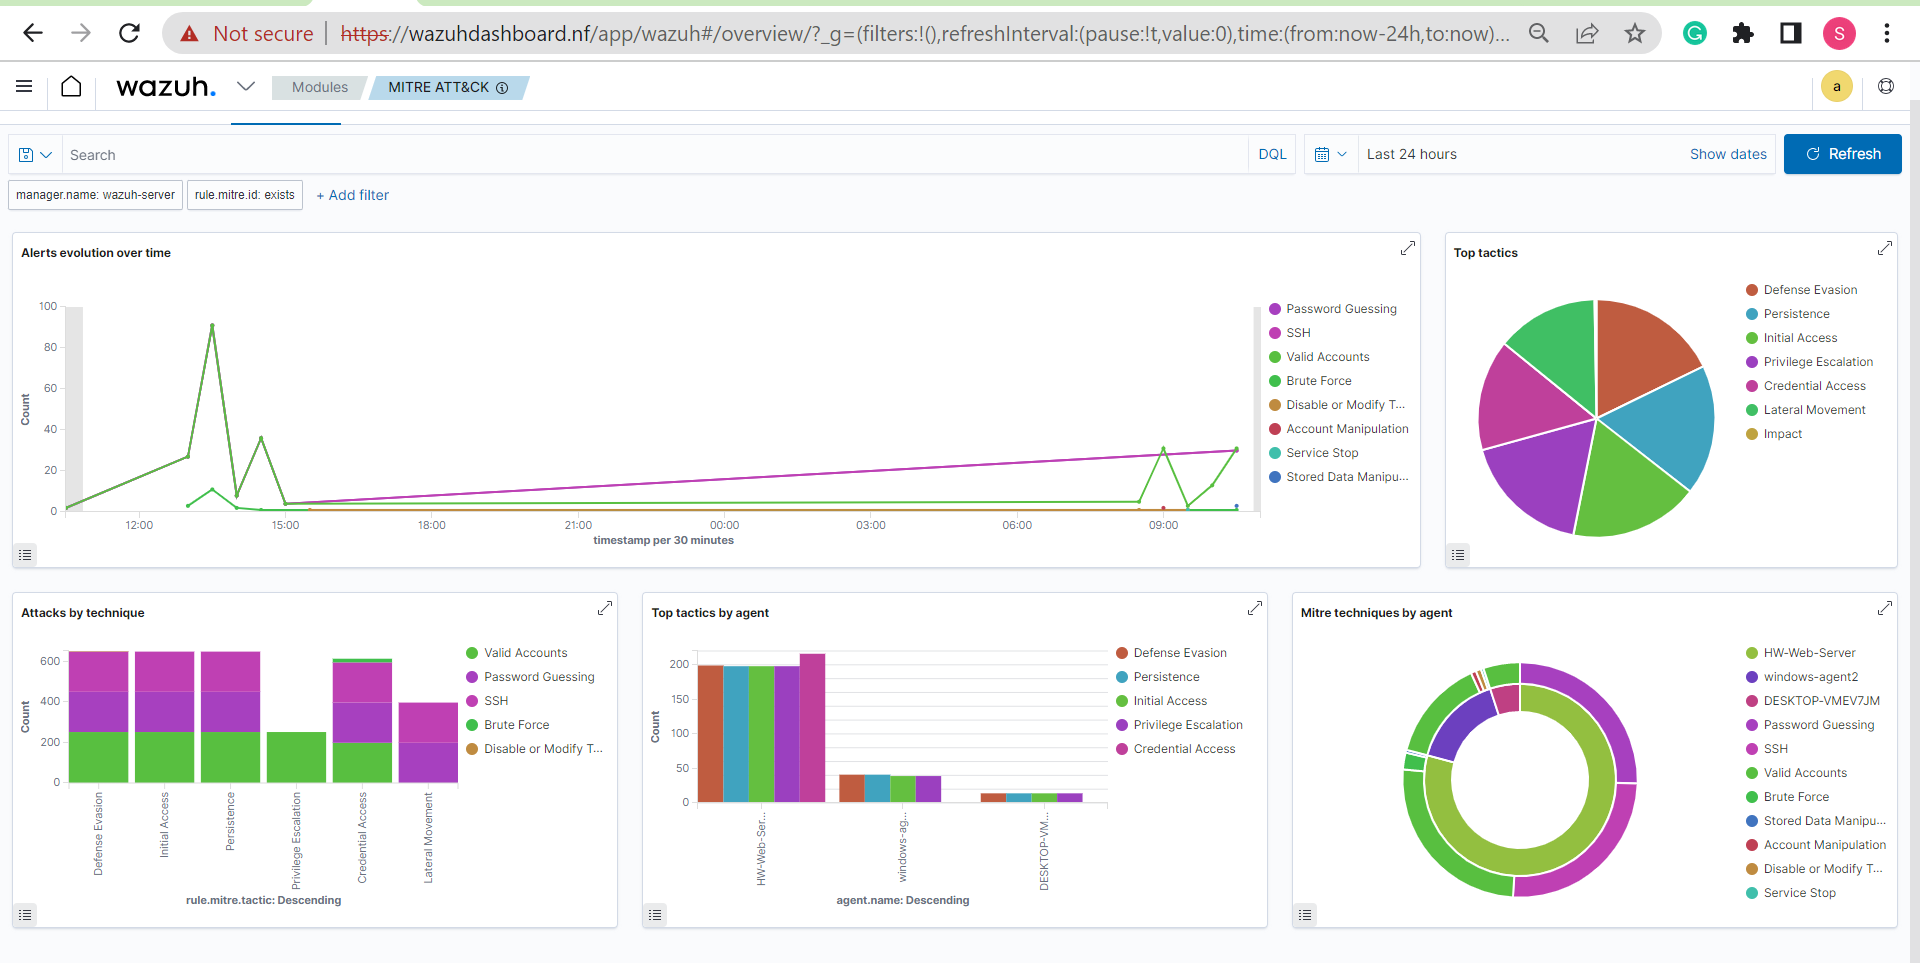This screenshot has height=963, width=1920.
Task: Toggle browser side panel icon
Action: click(1791, 33)
